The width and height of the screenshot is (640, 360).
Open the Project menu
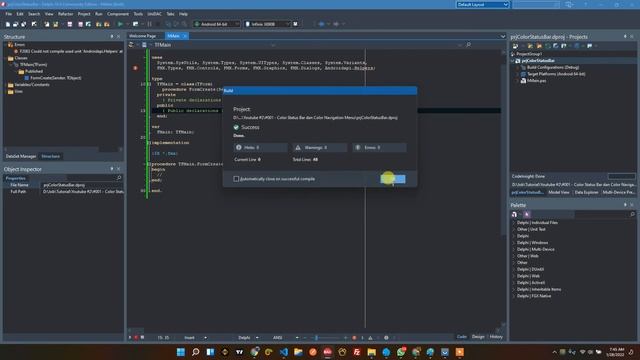(84, 14)
